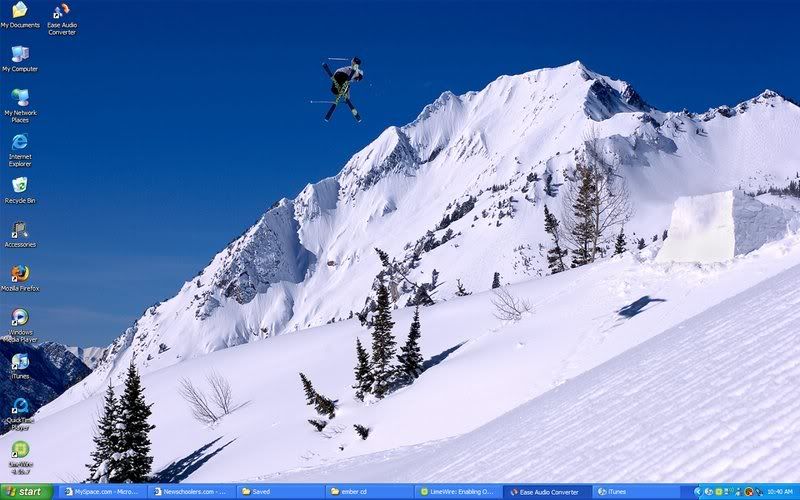Click the My Computer desktop icon

19,54
